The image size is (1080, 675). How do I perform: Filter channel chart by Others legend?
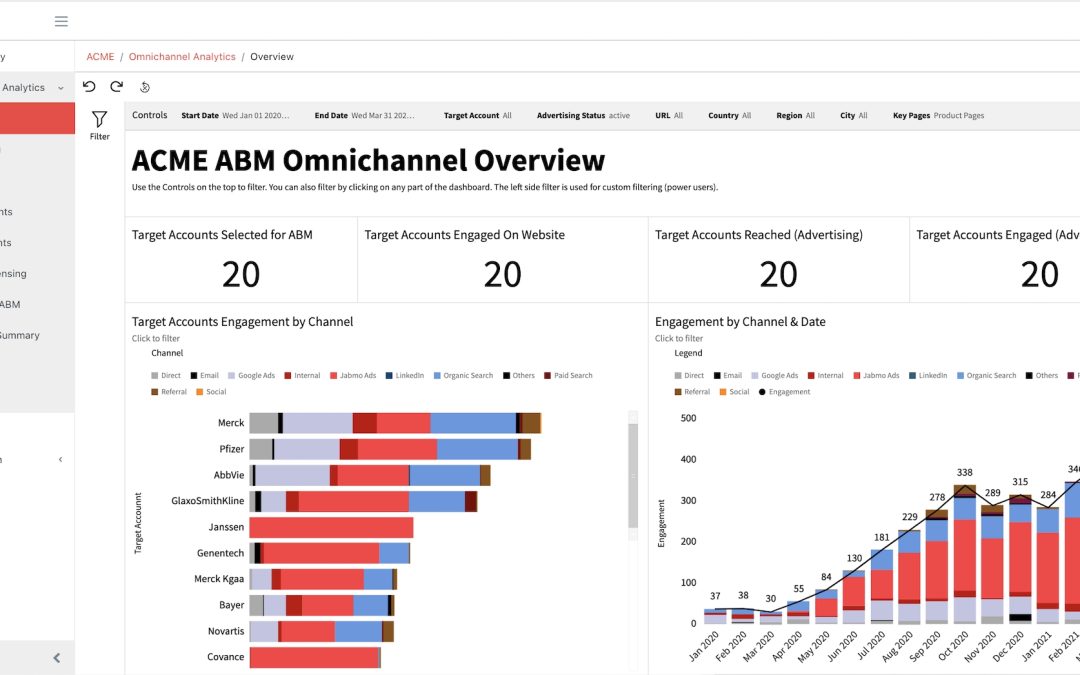(x=519, y=375)
